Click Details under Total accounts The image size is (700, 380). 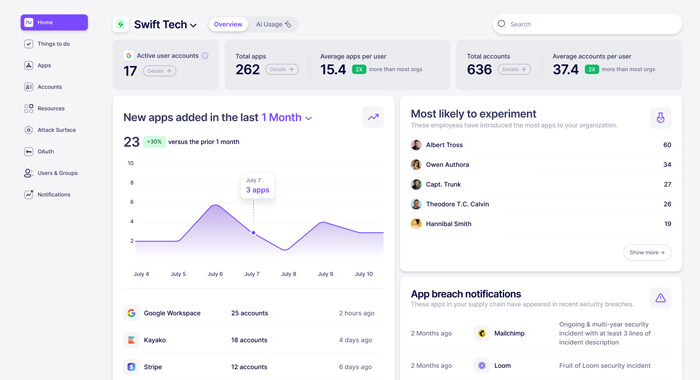(514, 69)
